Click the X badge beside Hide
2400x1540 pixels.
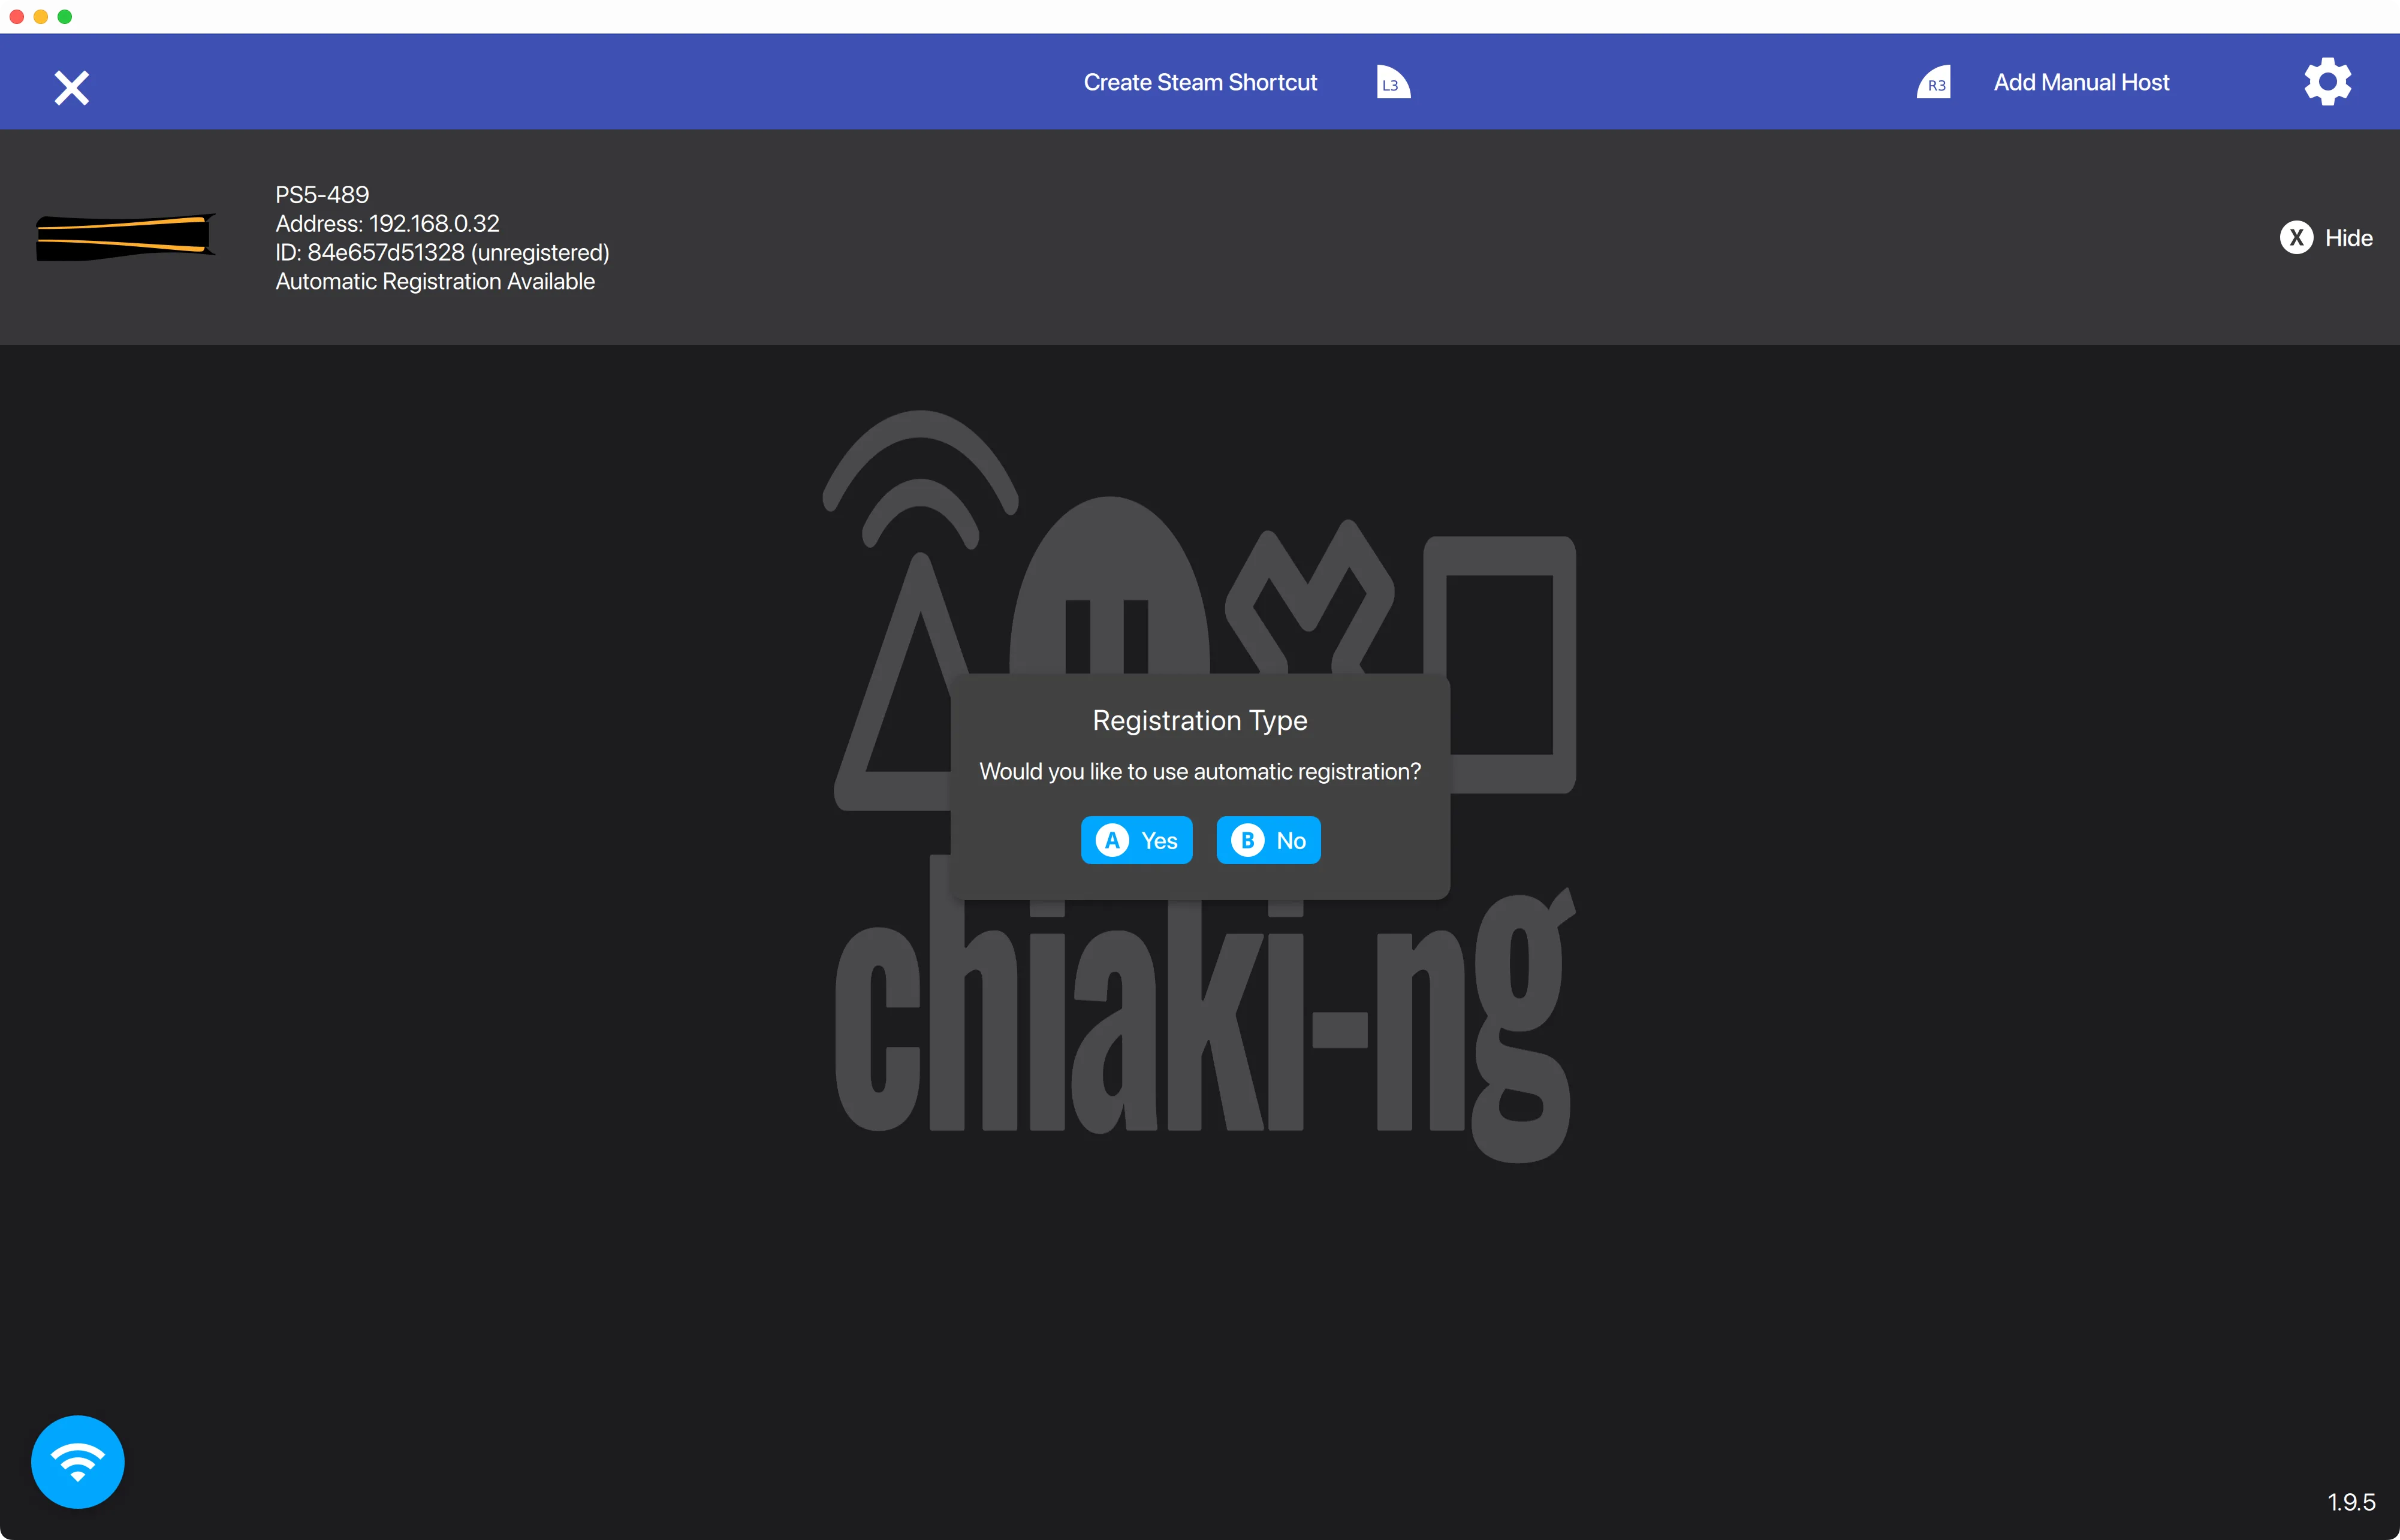point(2296,237)
